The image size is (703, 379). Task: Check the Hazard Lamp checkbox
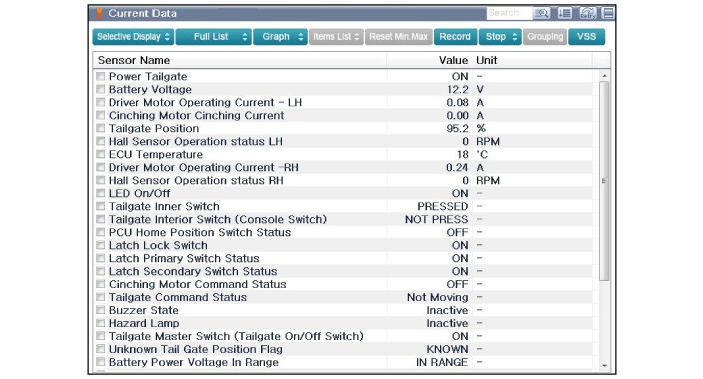100,323
